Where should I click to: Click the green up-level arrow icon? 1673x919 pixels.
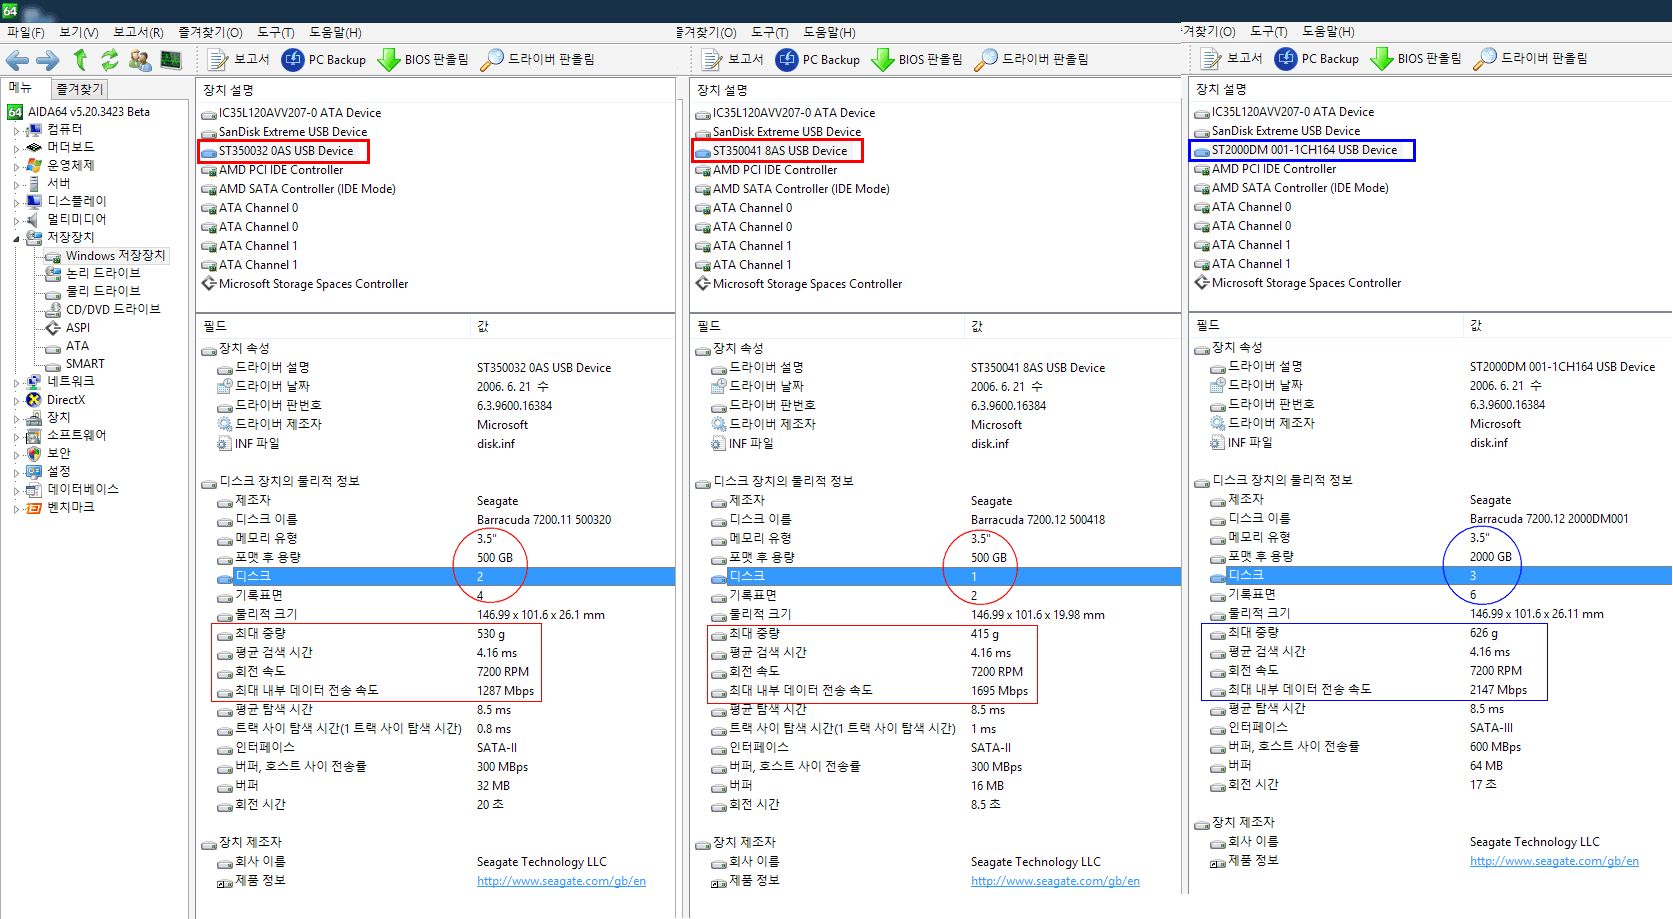(x=80, y=60)
